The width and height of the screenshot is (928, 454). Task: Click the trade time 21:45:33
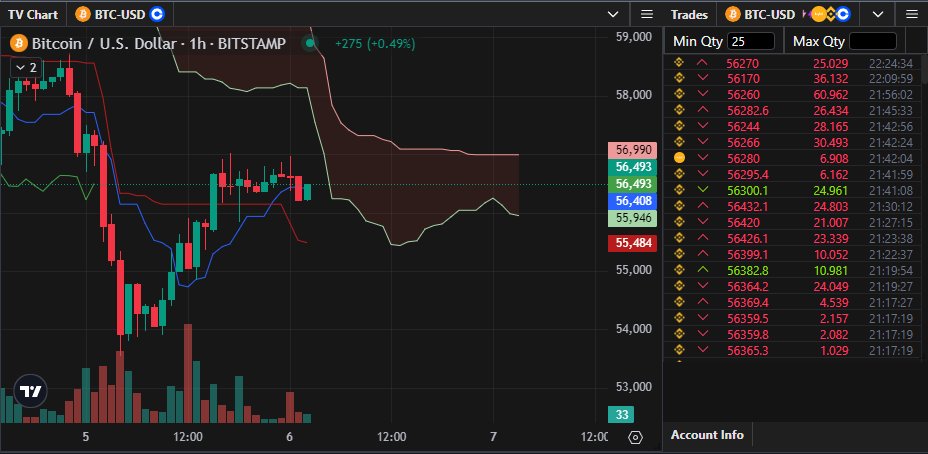click(x=891, y=111)
